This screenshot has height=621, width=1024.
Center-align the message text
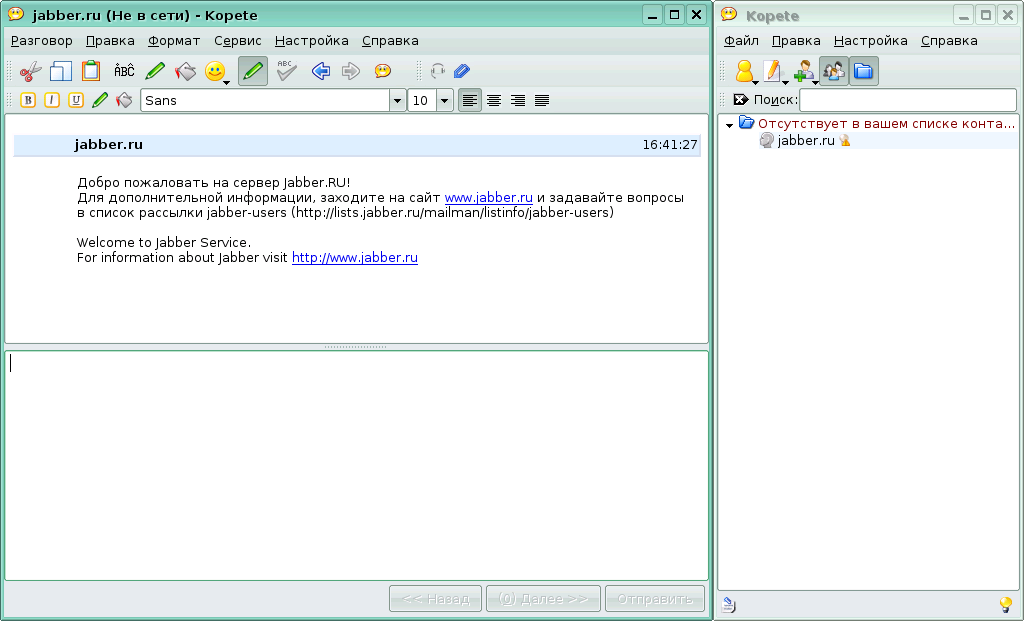click(493, 100)
